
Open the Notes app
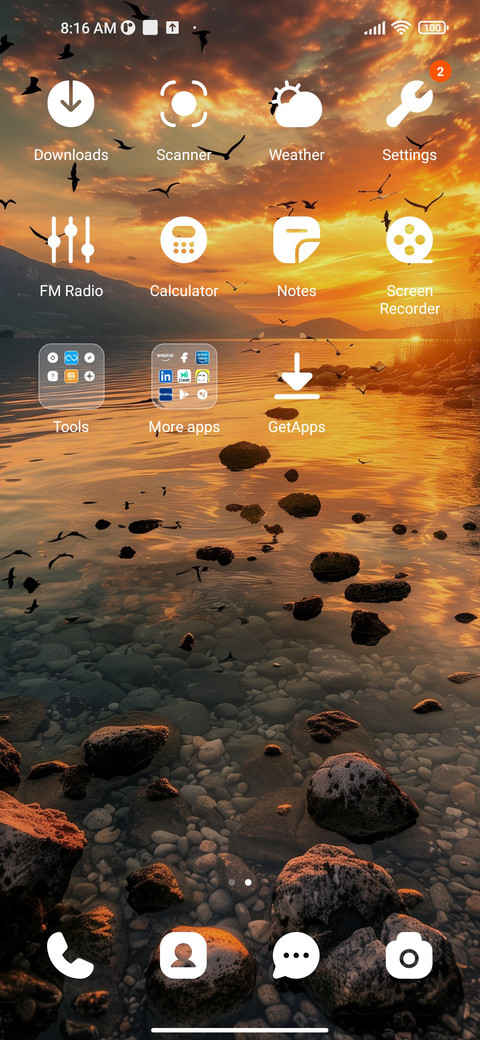pos(296,239)
